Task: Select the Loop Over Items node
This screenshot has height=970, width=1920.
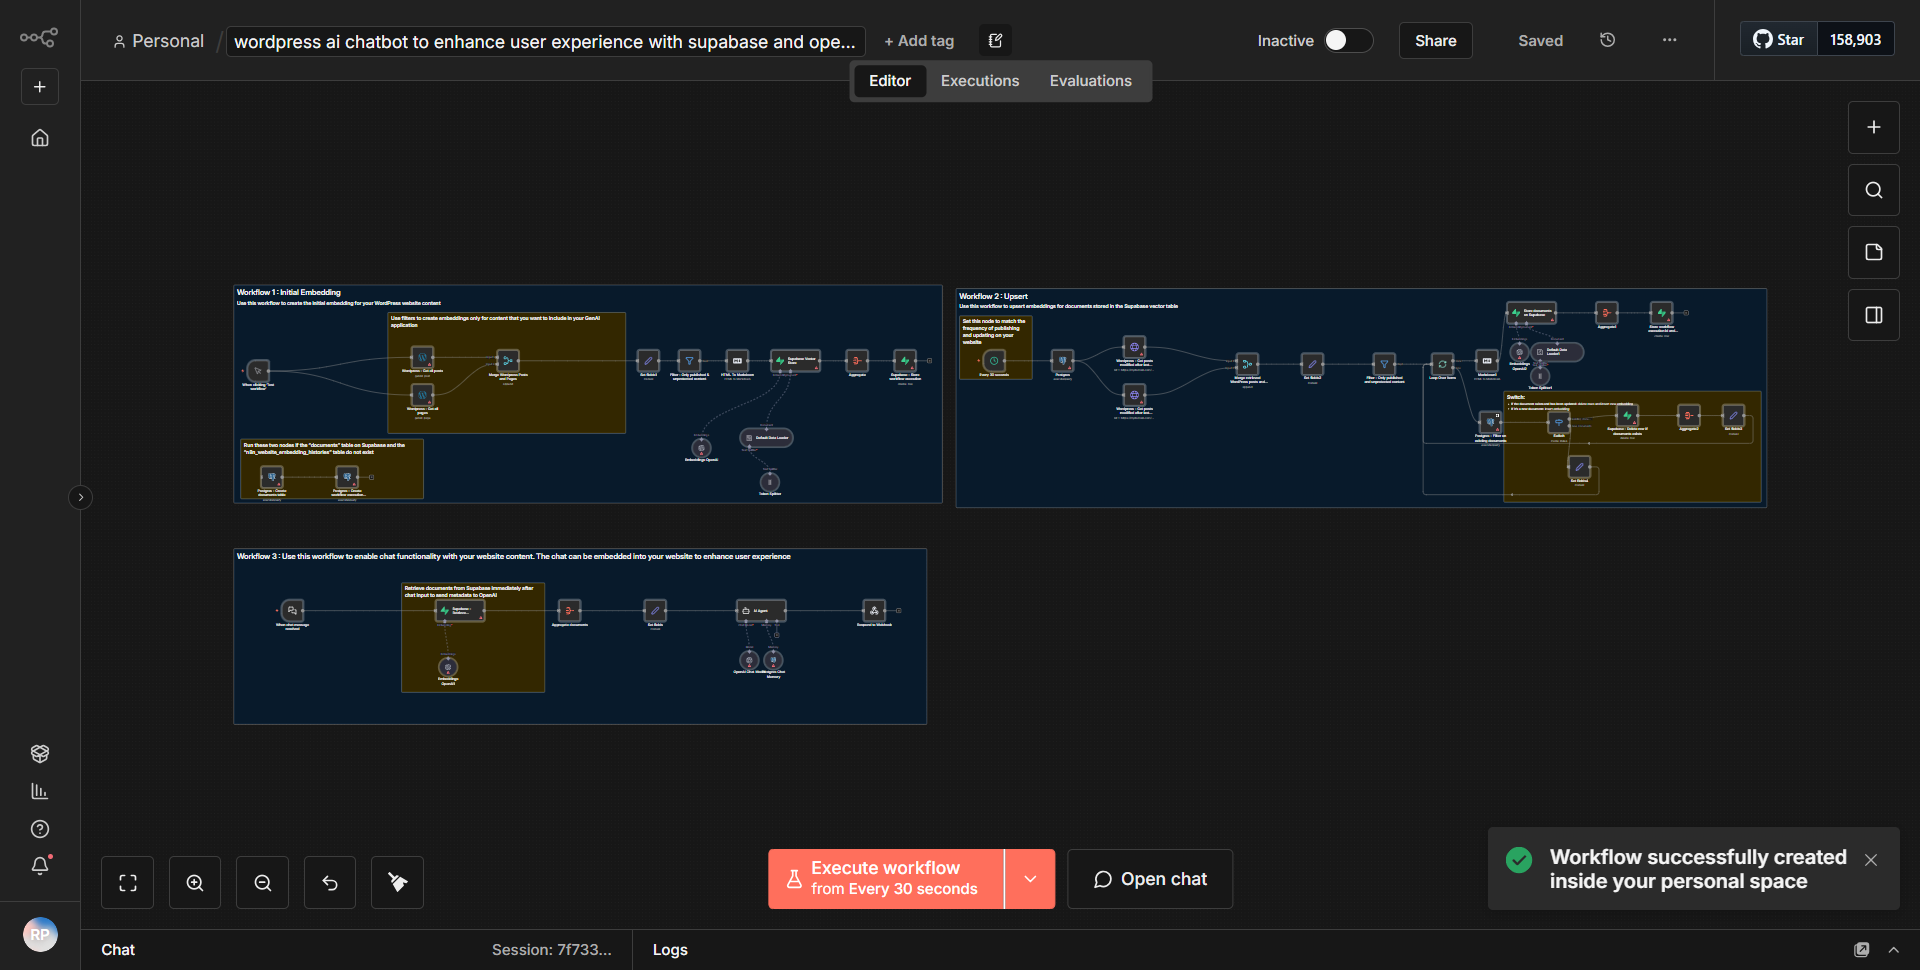Action: point(1442,364)
